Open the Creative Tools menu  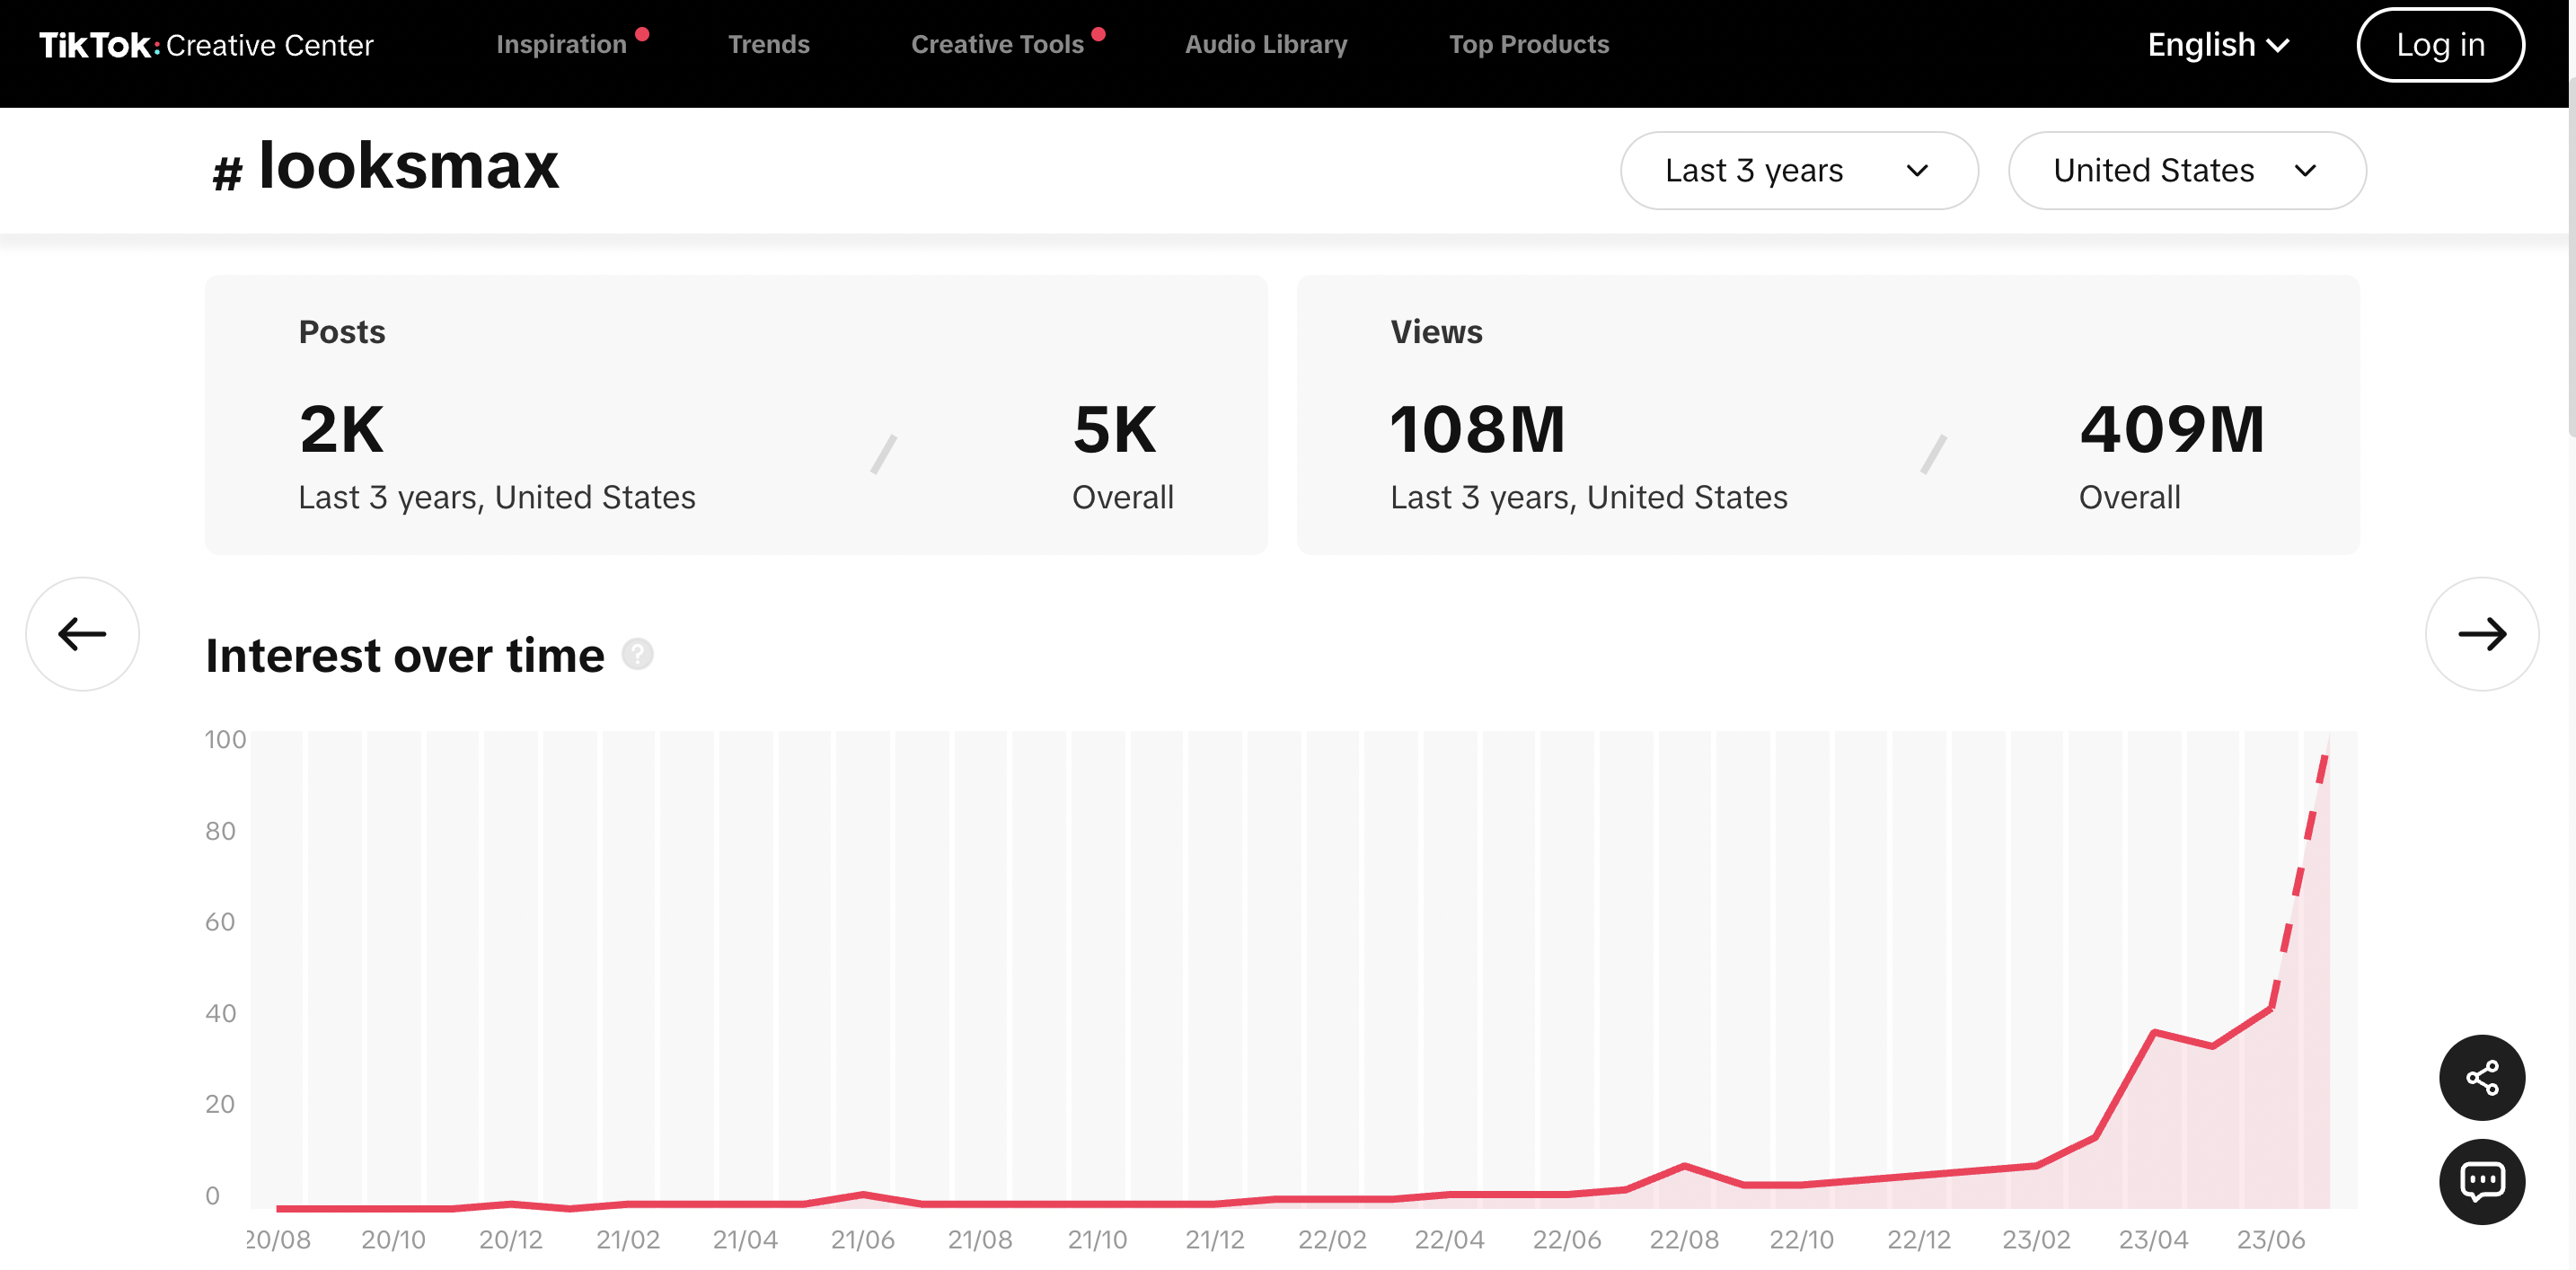[x=997, y=44]
